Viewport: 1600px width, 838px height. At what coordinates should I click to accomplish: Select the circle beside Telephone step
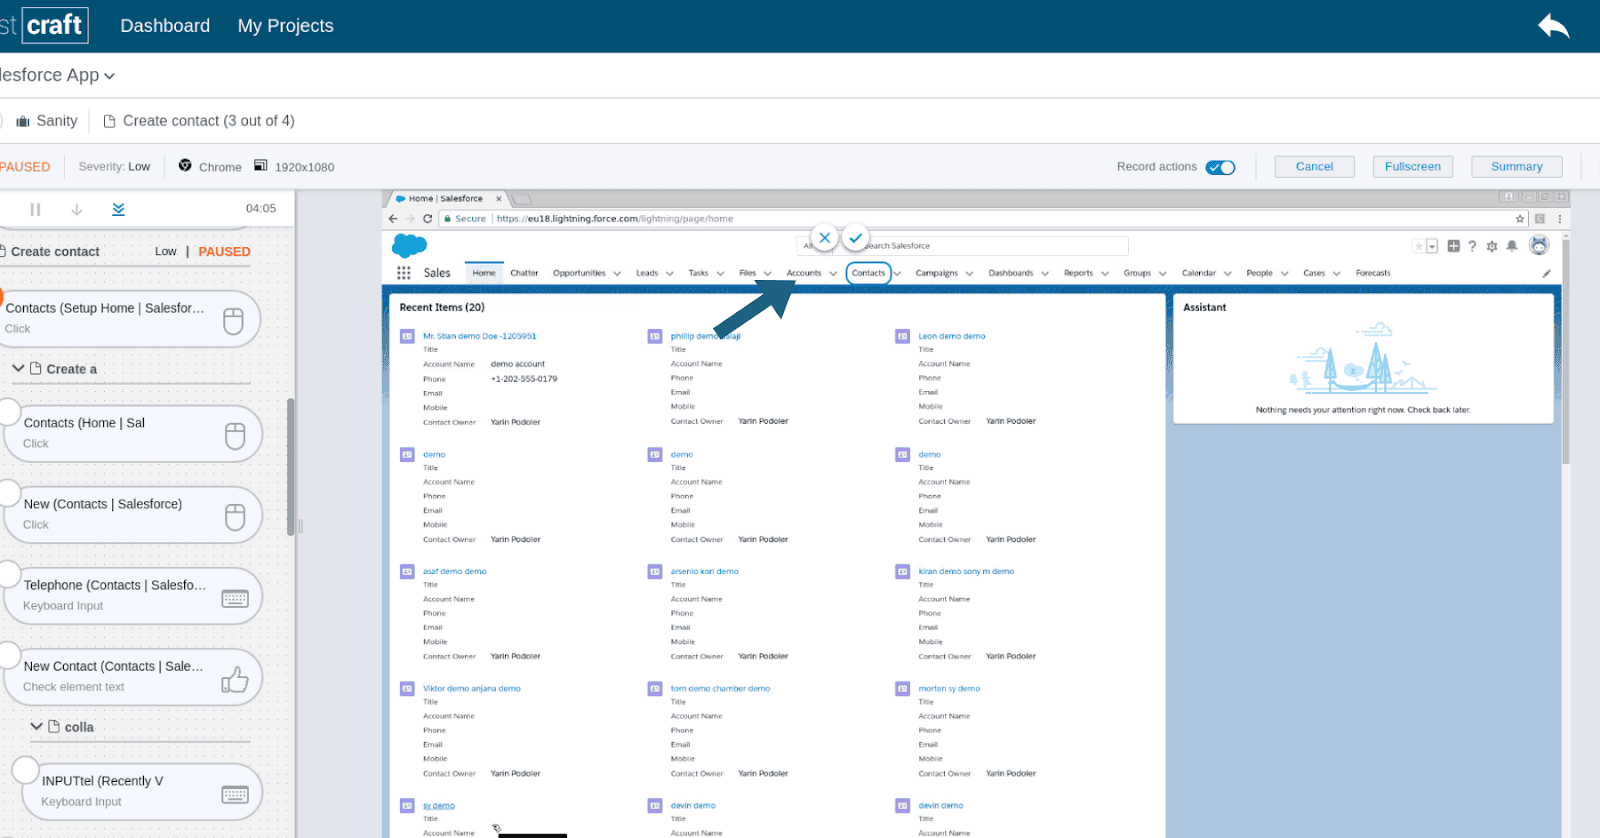9,574
